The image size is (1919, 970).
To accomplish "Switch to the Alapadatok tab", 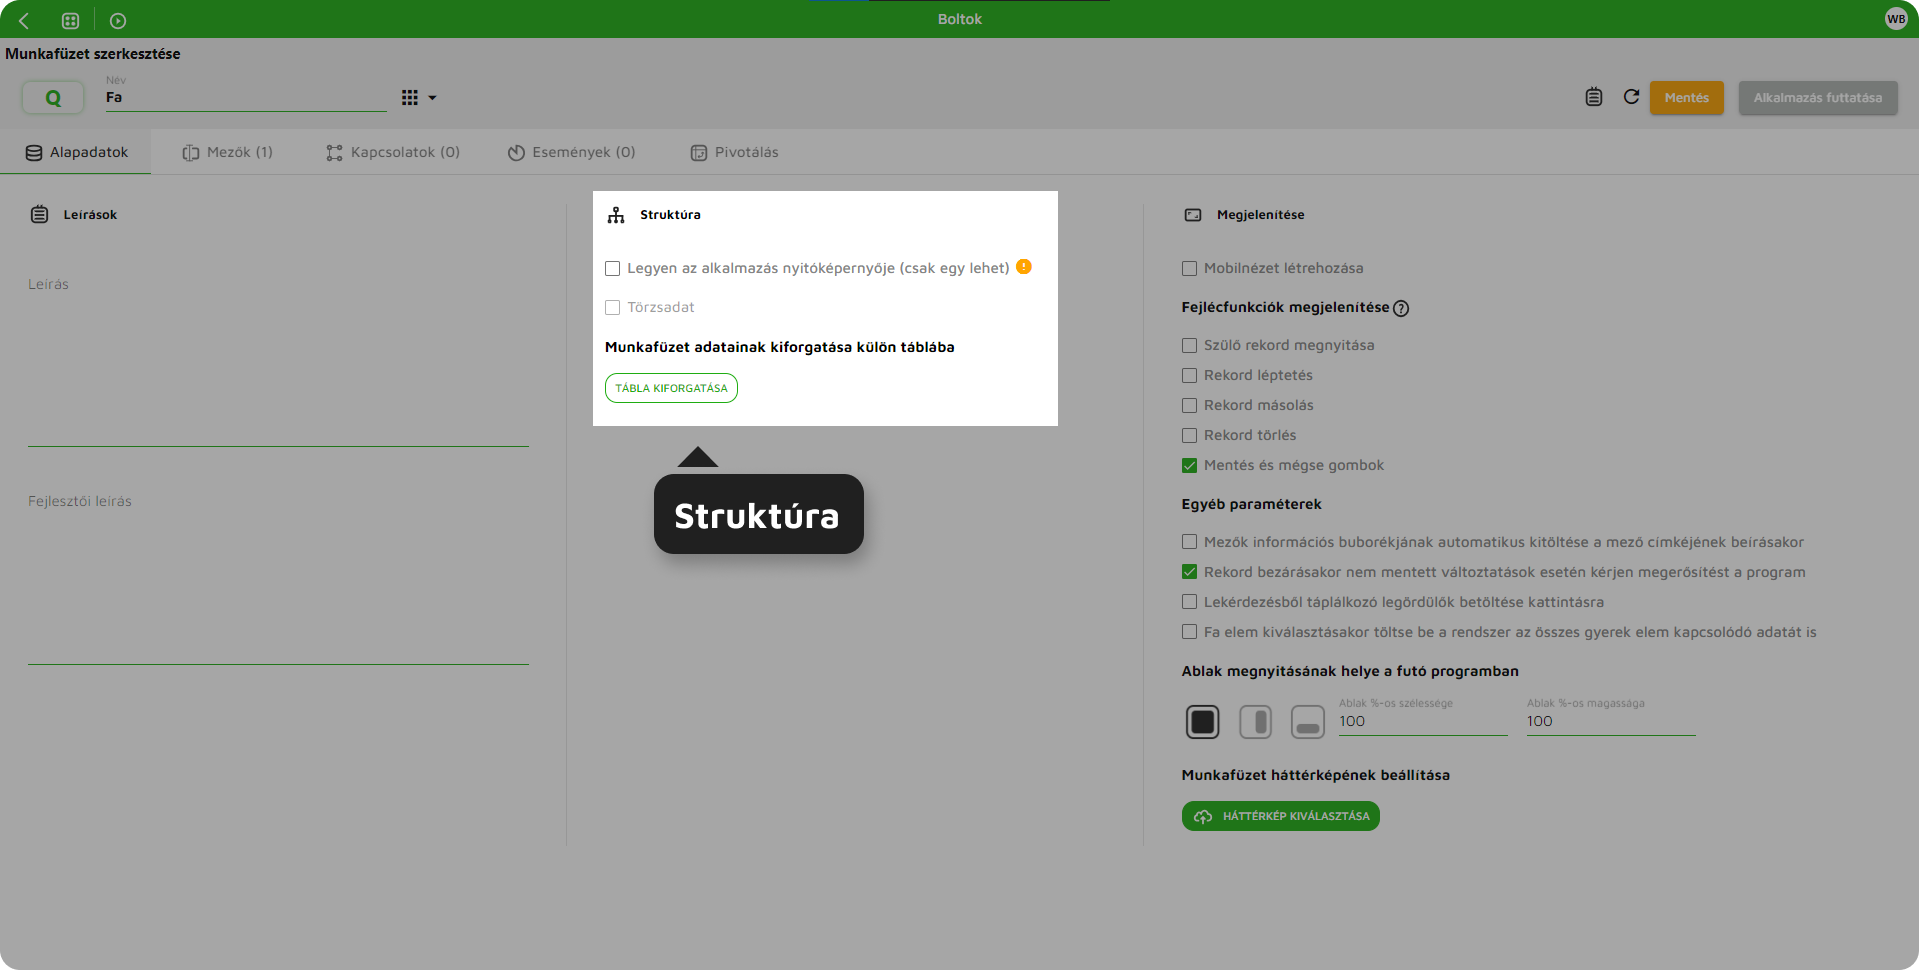I will click(76, 152).
